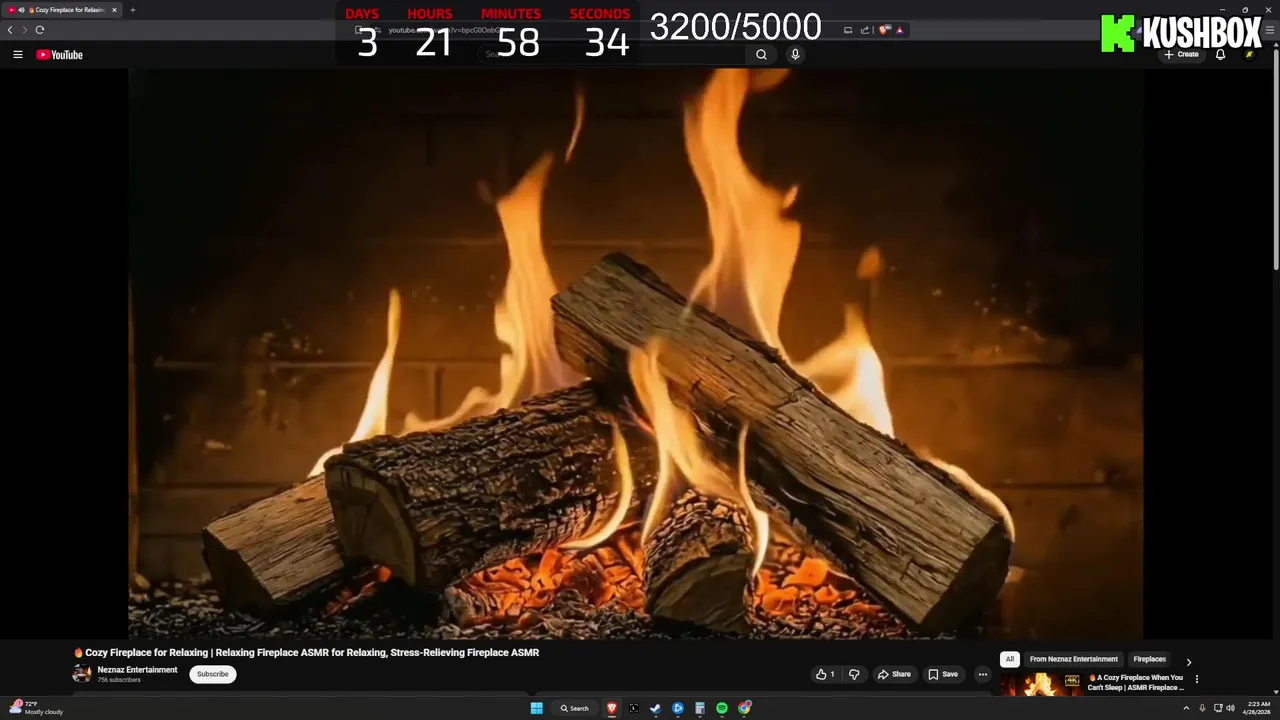Viewport: 1280px width, 720px height.
Task: Close the Cozy Fireplace browser tab
Action: click(x=114, y=10)
